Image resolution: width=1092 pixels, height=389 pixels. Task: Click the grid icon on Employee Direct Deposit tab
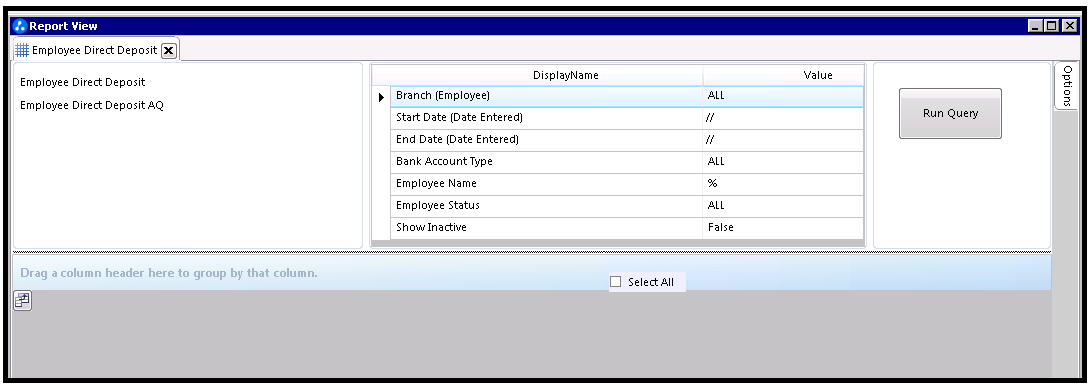click(22, 50)
